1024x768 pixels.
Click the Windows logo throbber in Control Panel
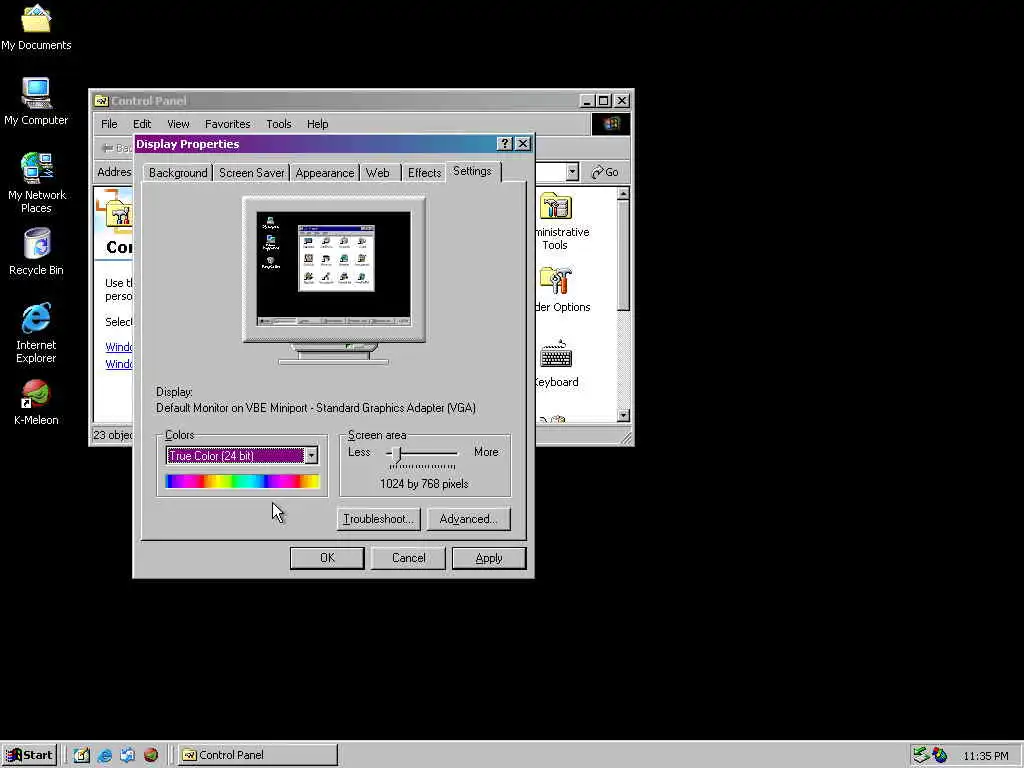point(611,124)
